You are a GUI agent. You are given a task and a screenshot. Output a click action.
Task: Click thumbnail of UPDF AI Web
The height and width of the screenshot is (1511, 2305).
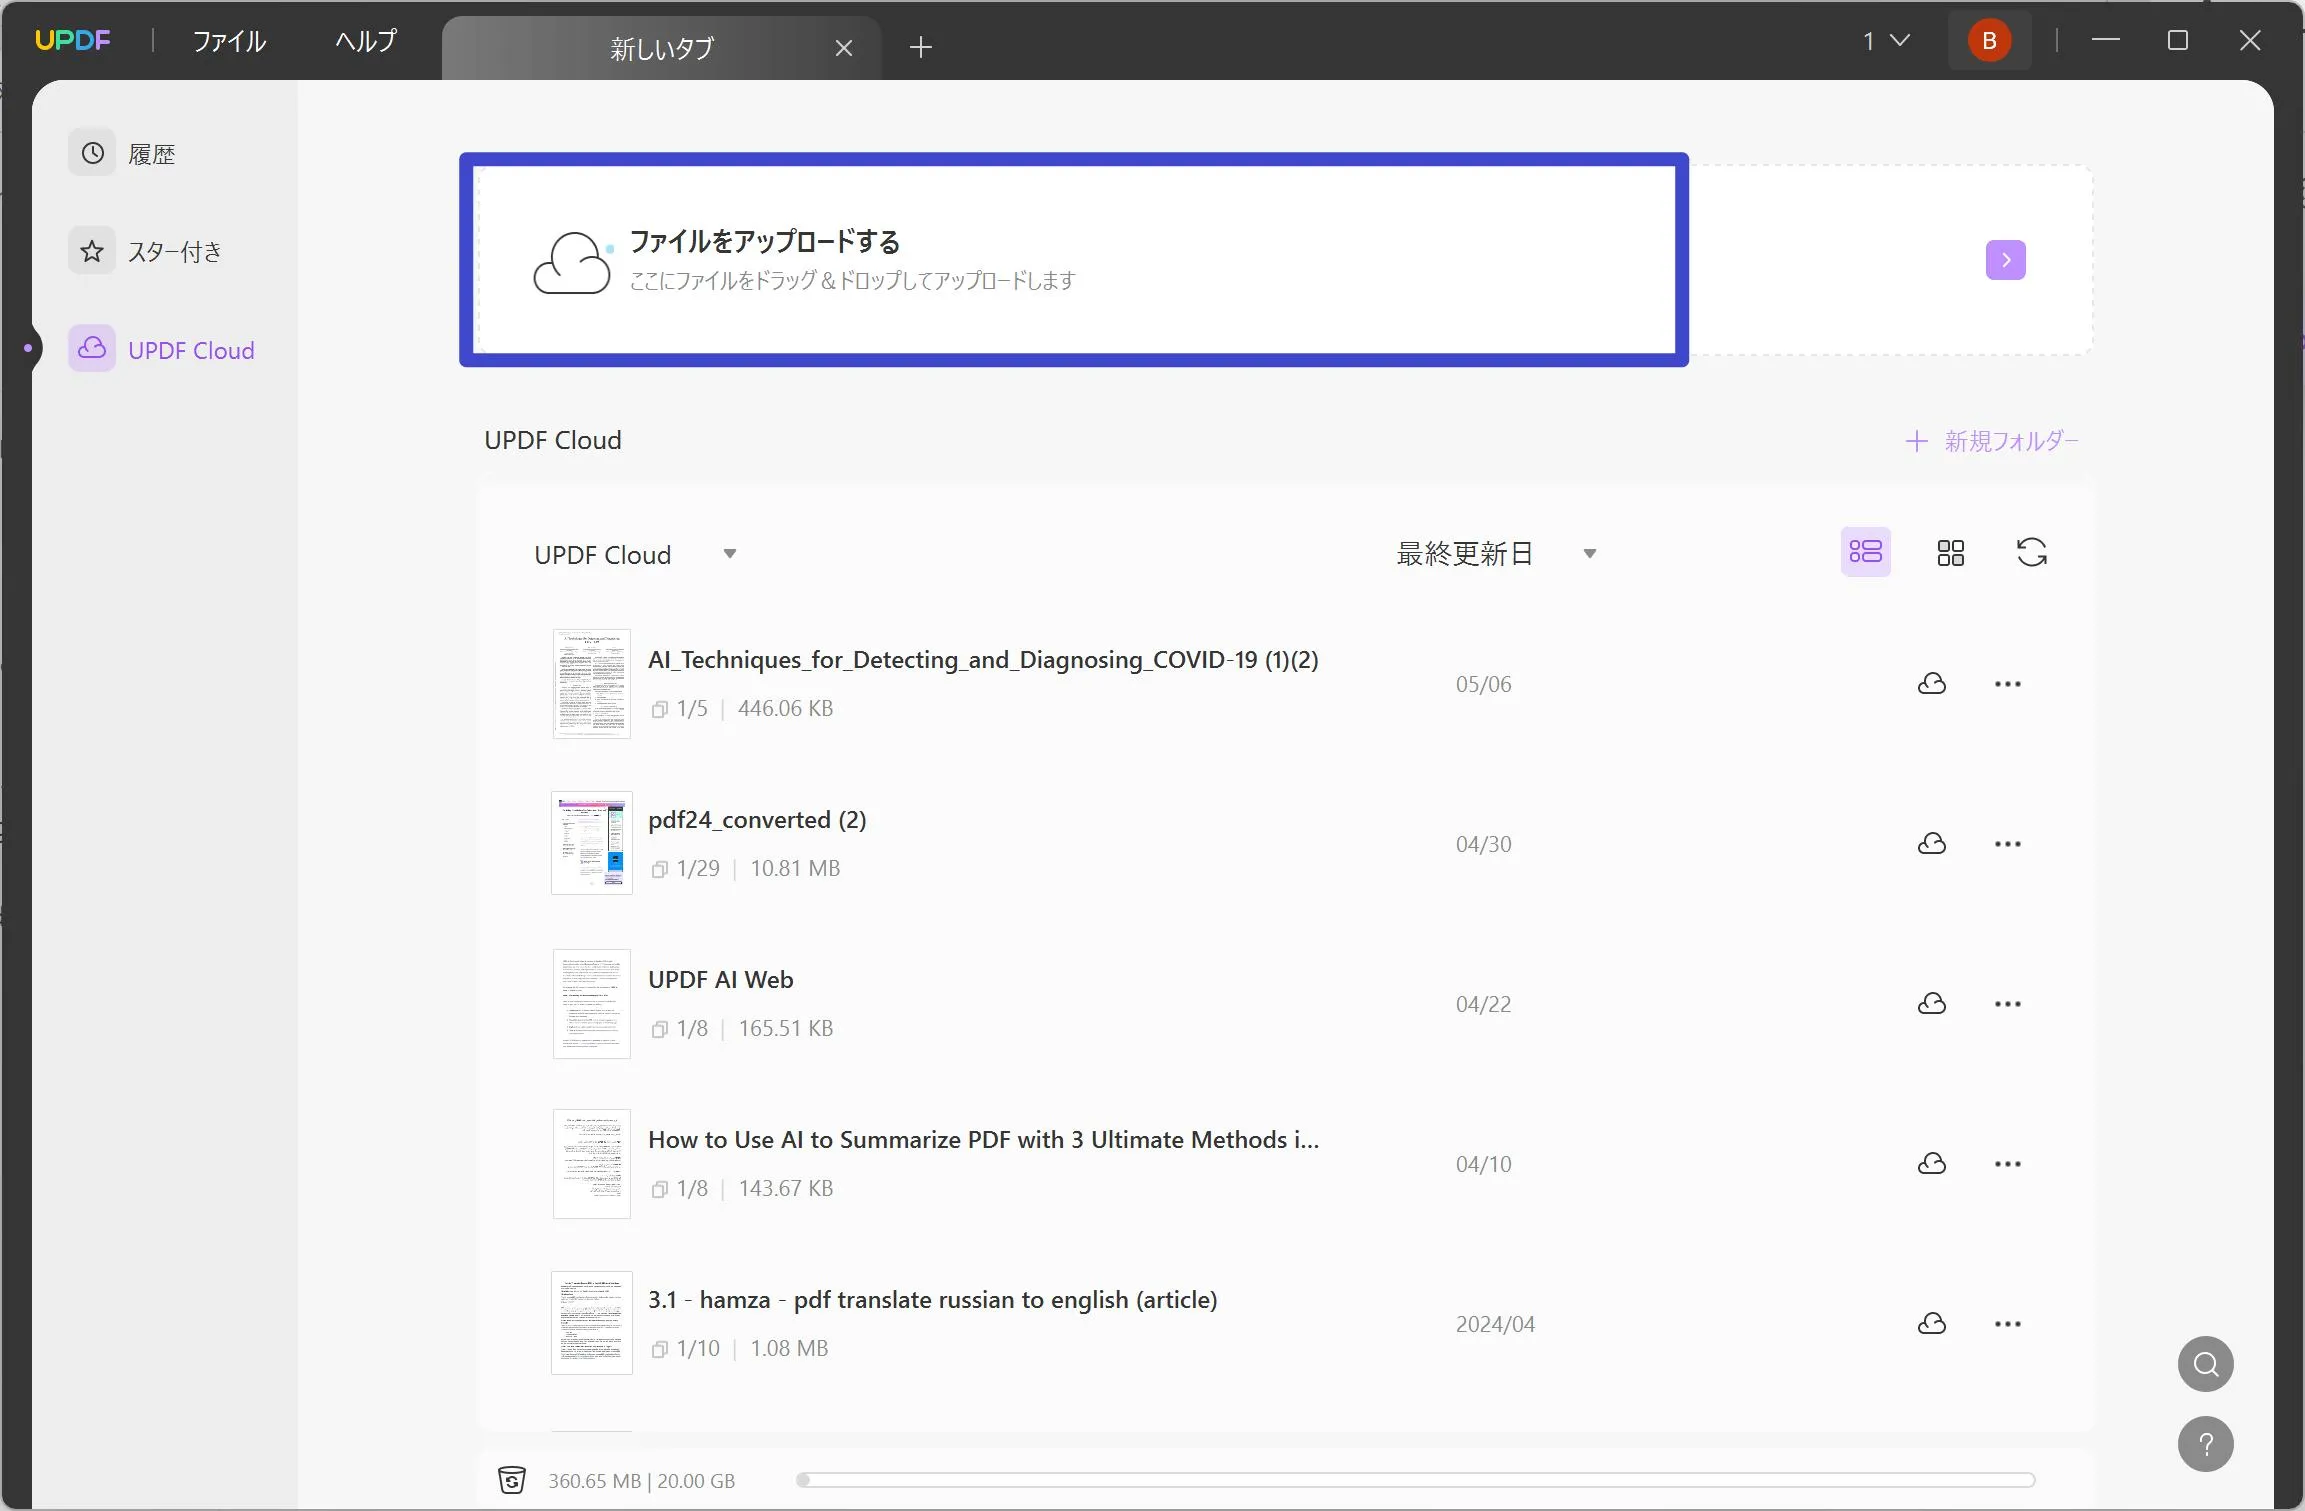592,1004
